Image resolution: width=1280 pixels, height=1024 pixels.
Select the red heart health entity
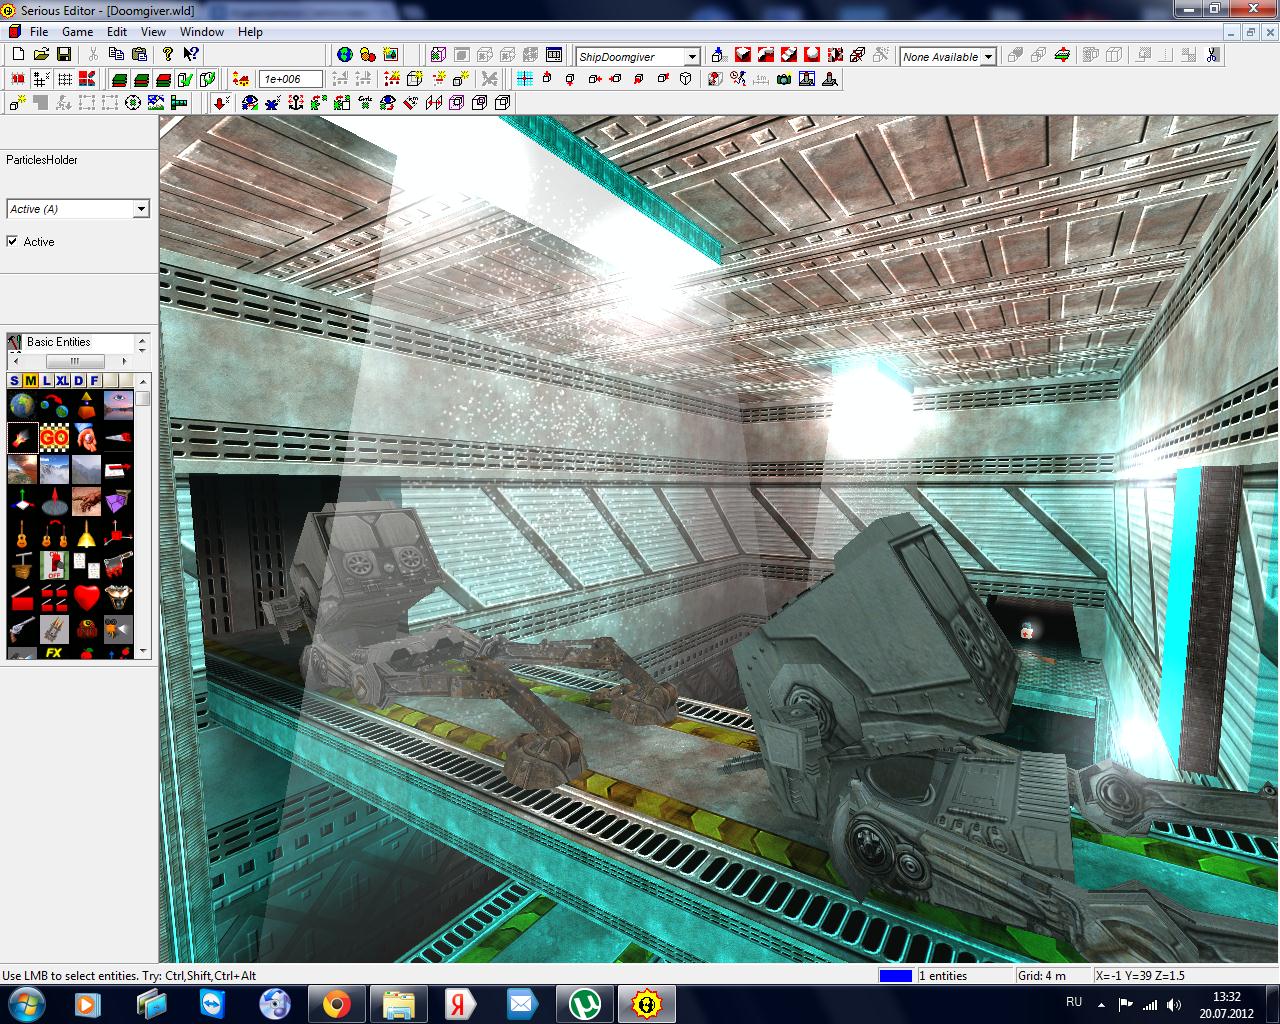coord(86,597)
